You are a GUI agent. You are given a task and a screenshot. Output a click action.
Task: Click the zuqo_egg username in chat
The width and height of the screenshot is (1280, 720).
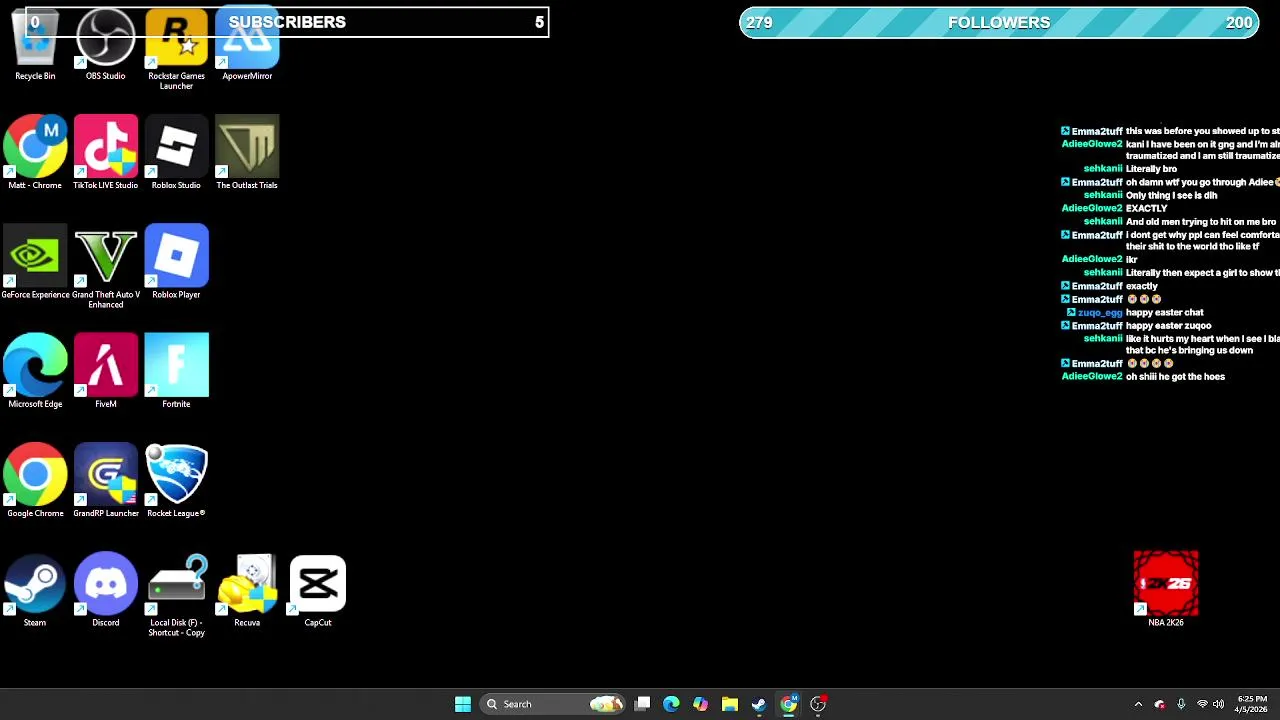[x=1100, y=312]
